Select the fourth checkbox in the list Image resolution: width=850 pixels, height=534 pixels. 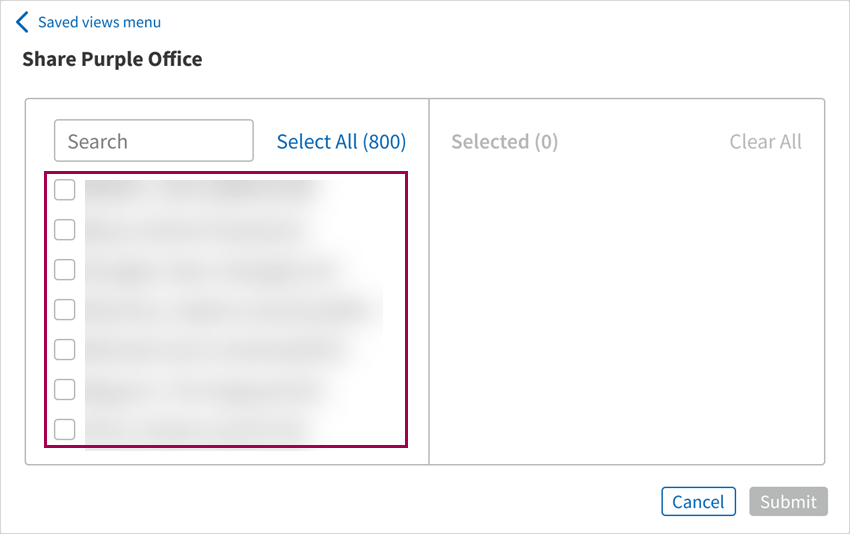65,310
